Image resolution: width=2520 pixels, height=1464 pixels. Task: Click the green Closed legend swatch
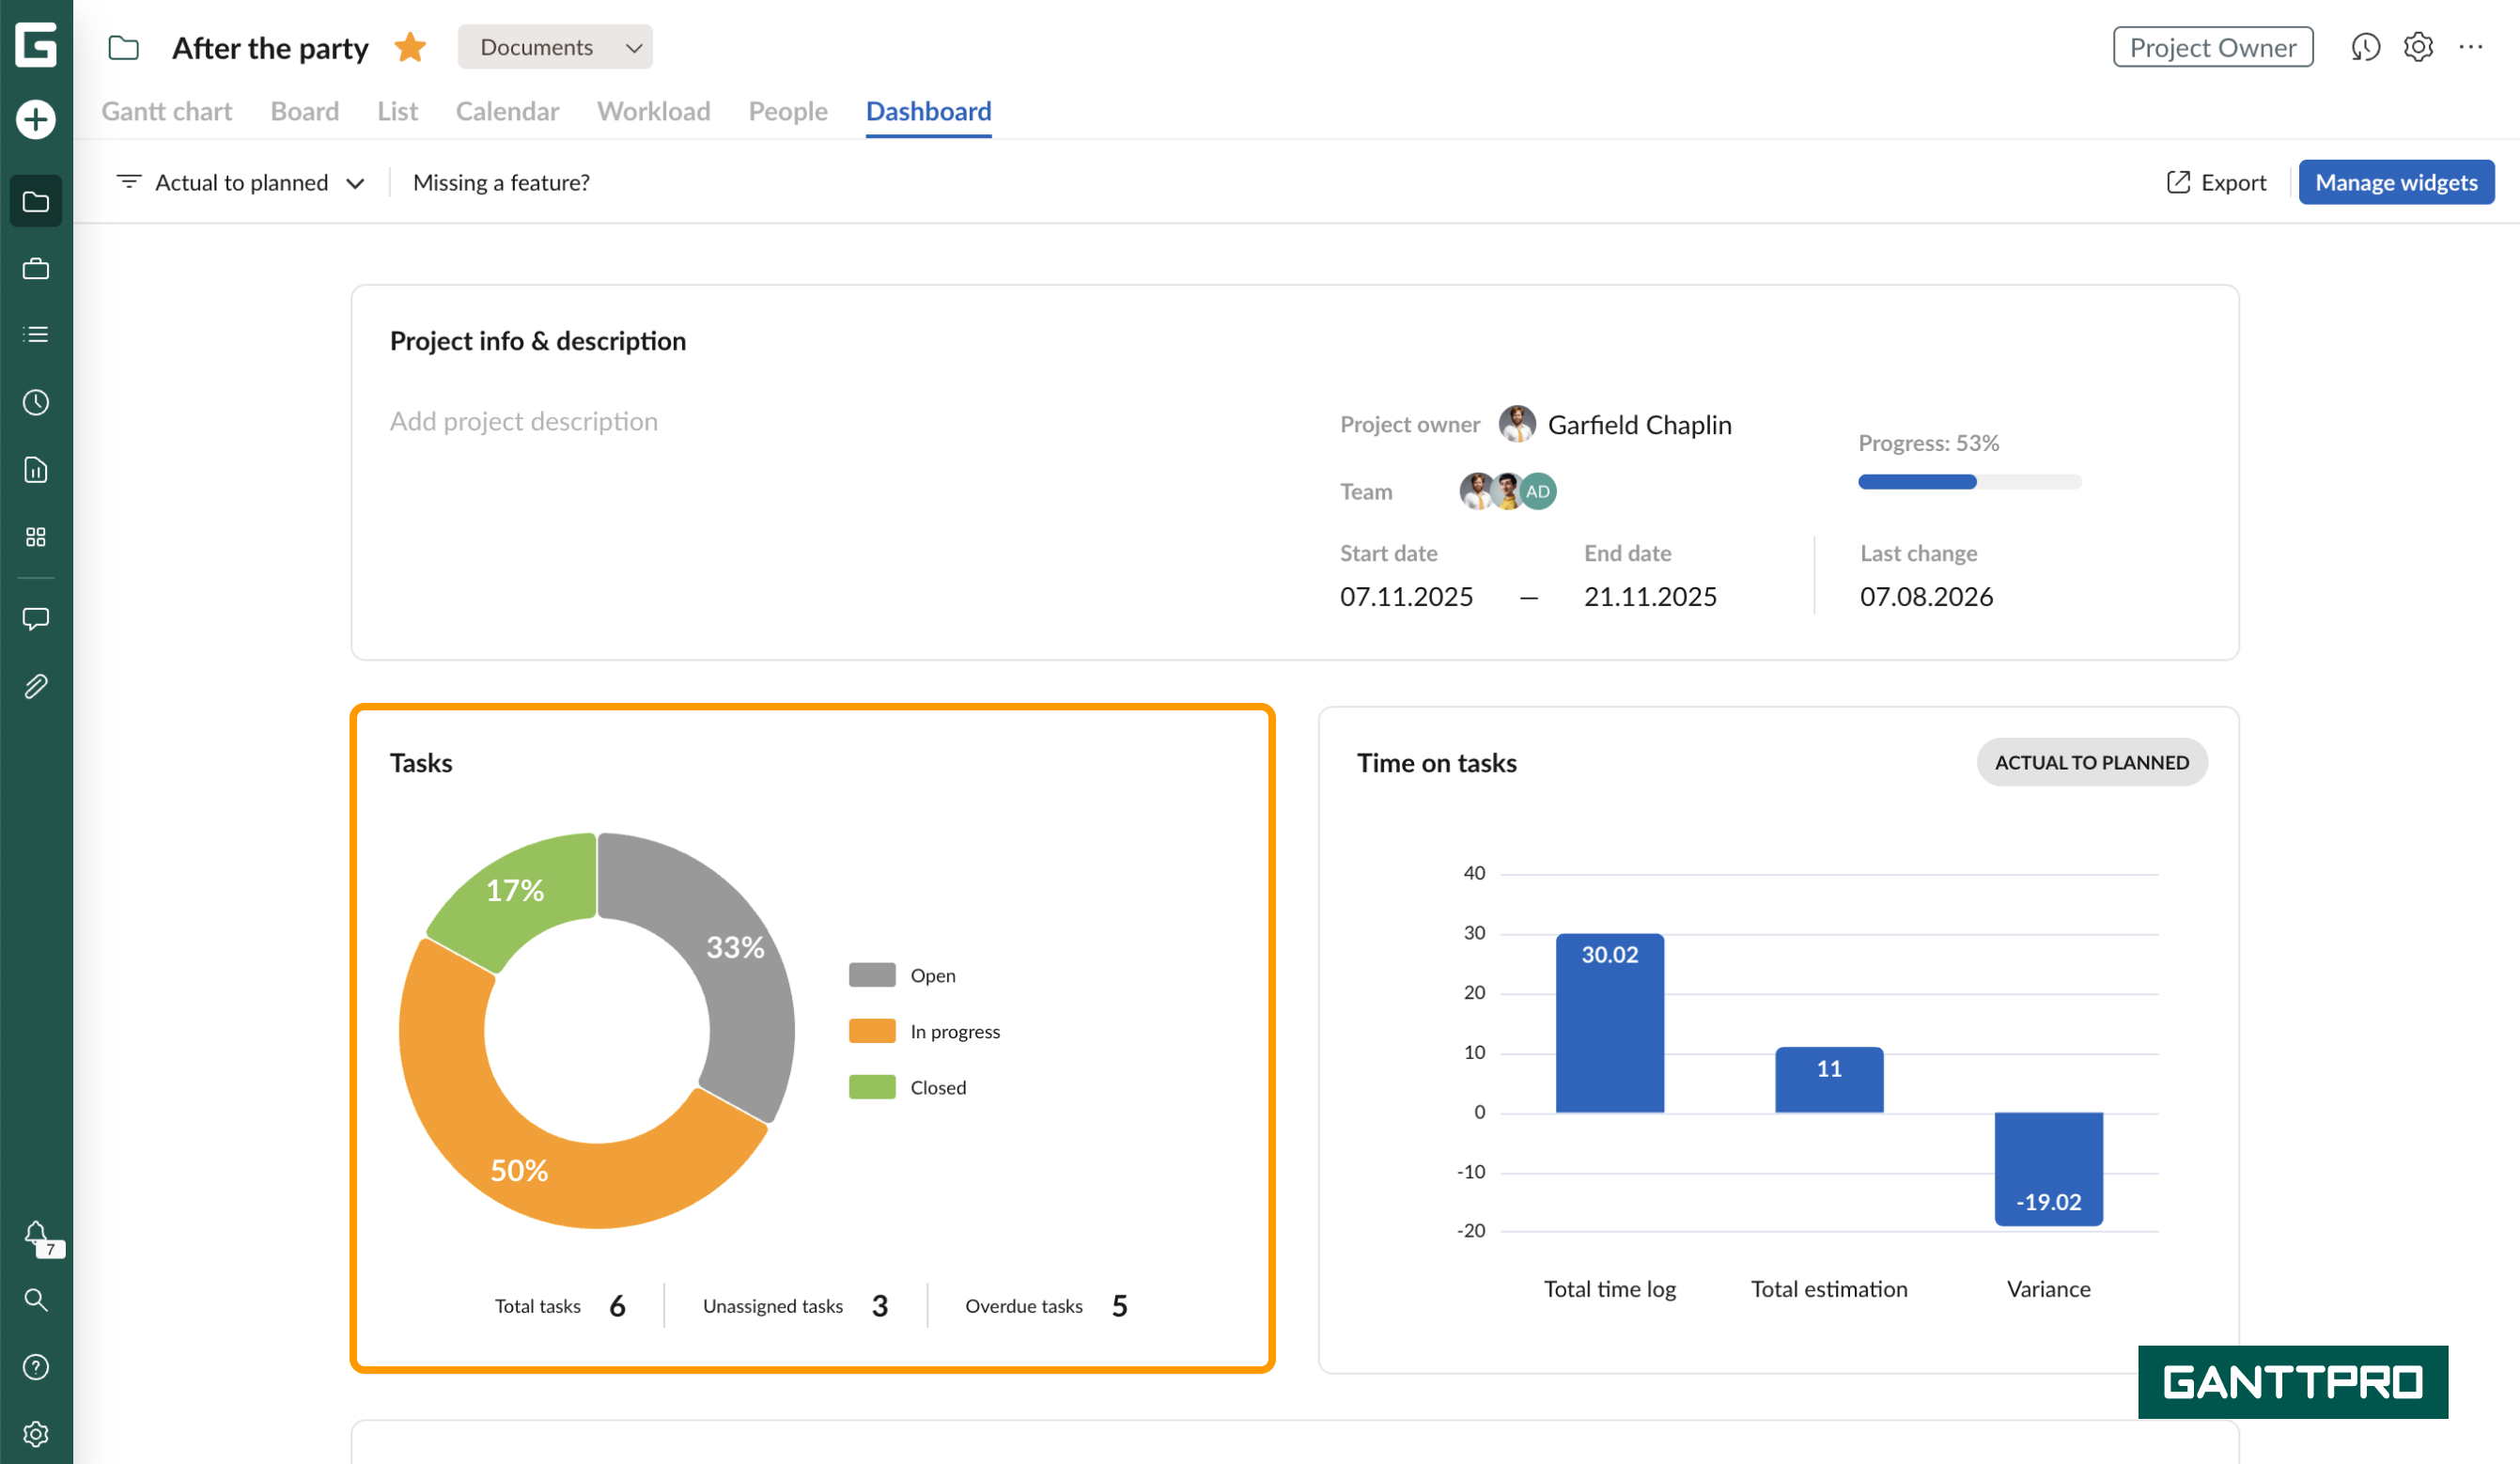click(872, 1087)
